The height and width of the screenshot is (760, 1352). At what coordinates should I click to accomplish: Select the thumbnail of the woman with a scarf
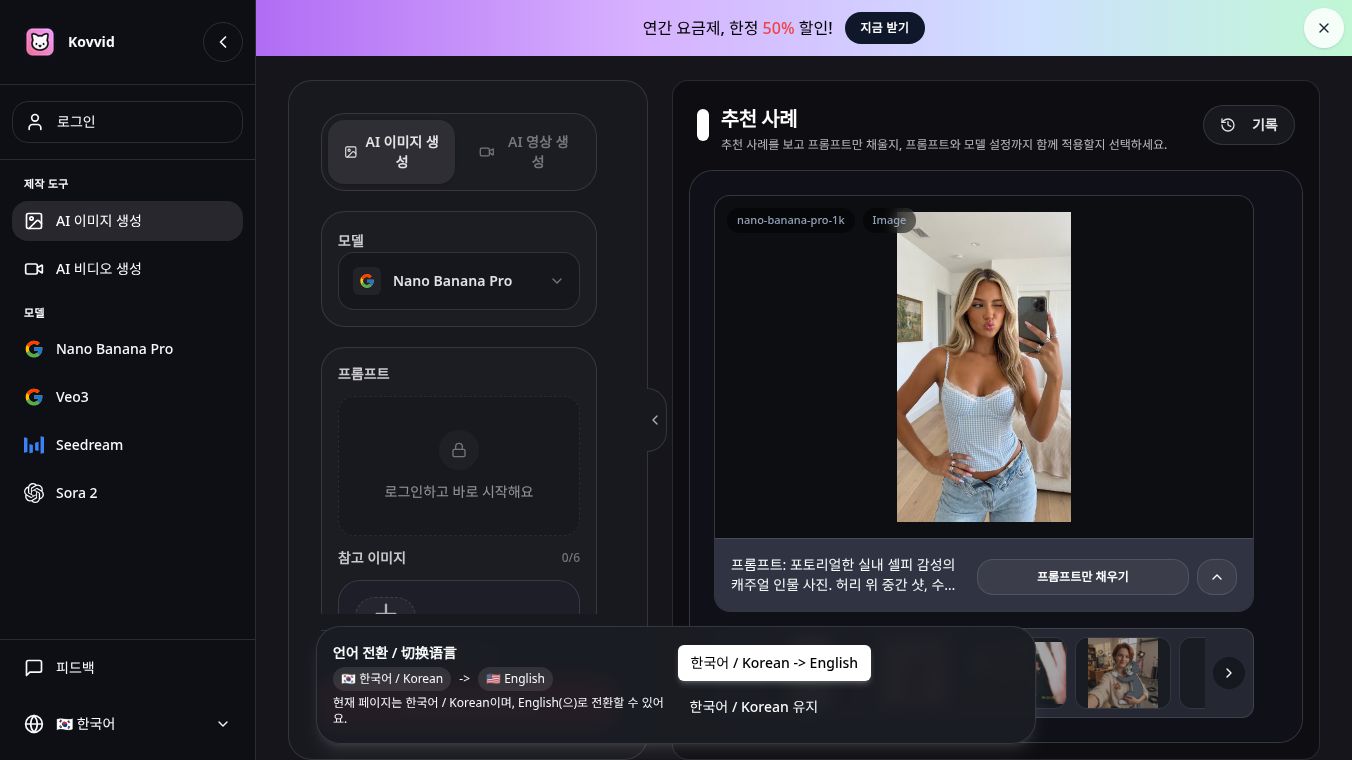1123,673
